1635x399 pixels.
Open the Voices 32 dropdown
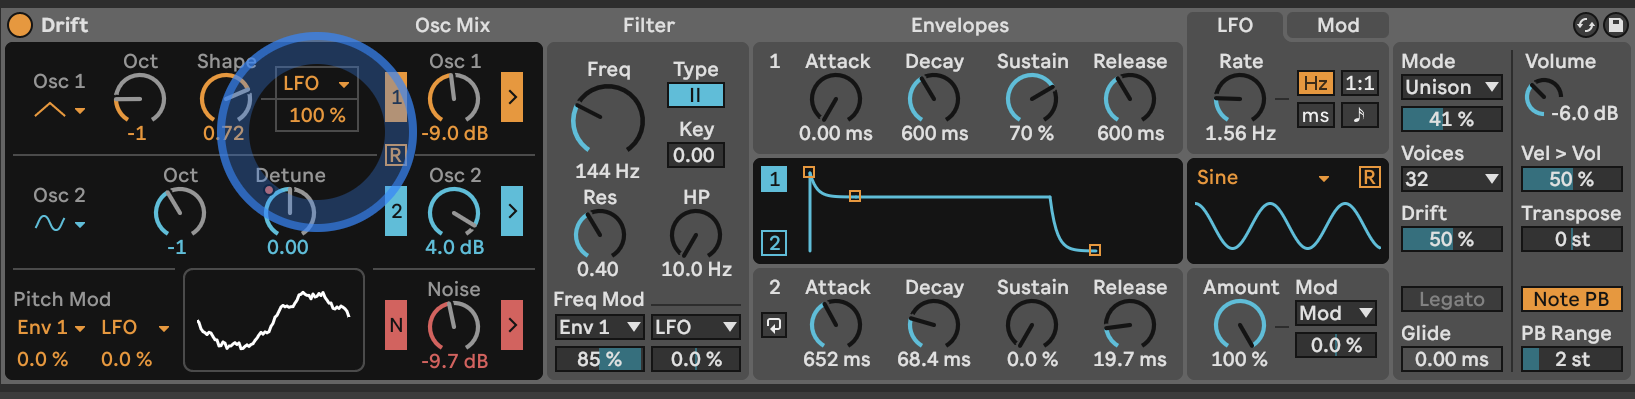(1452, 179)
